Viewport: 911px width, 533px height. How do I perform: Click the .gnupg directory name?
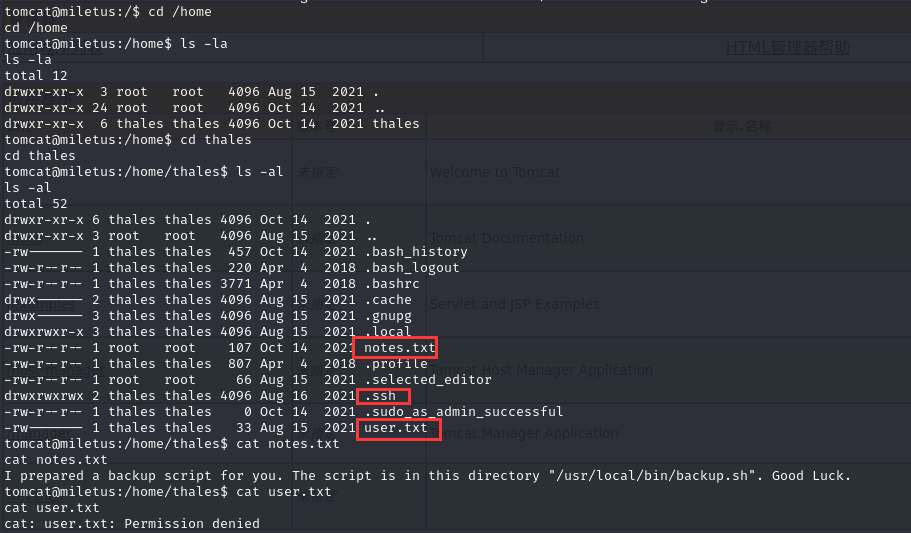pos(388,316)
